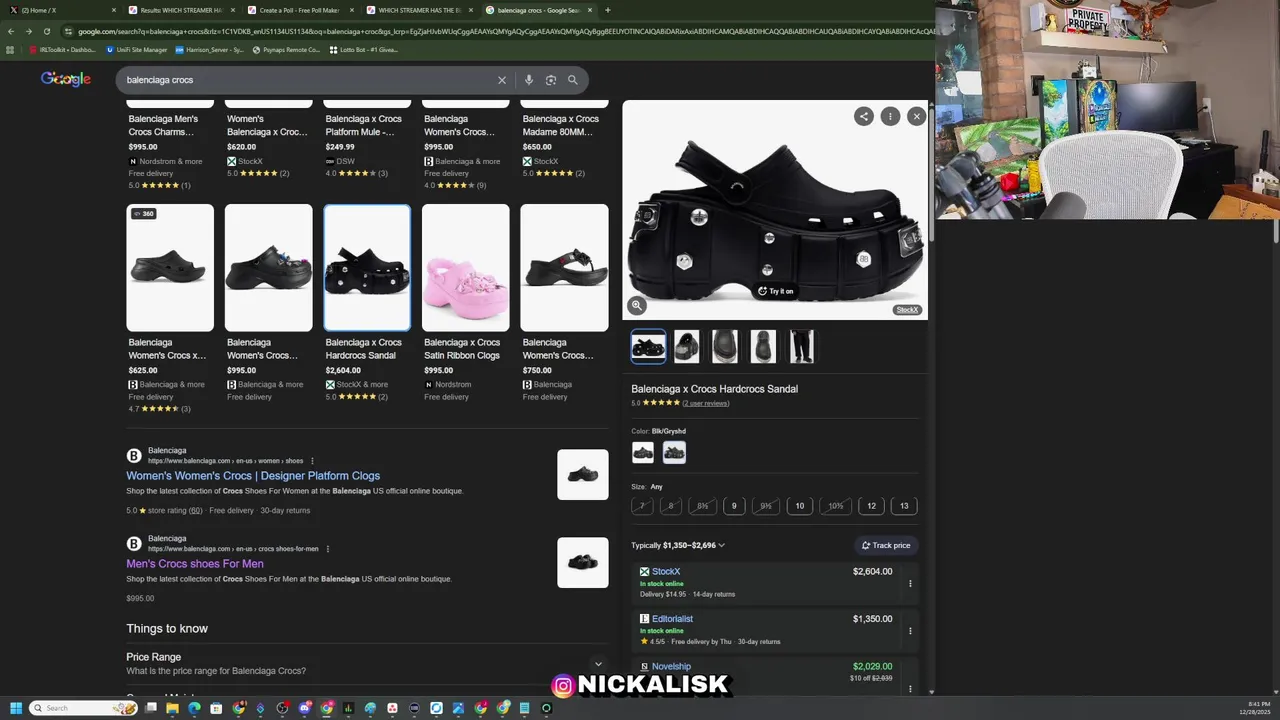This screenshot has width=1280, height=720.
Task: Open product panel three-dot options
Action: click(890, 116)
